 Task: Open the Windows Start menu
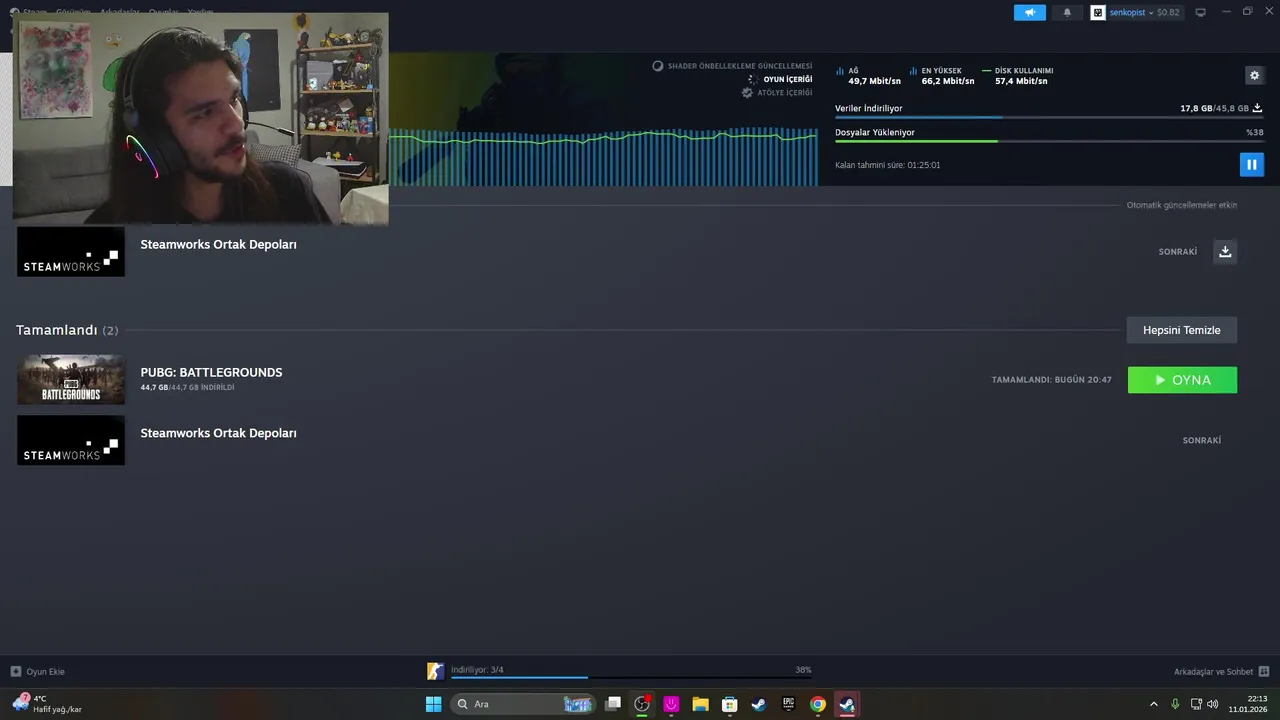(433, 704)
